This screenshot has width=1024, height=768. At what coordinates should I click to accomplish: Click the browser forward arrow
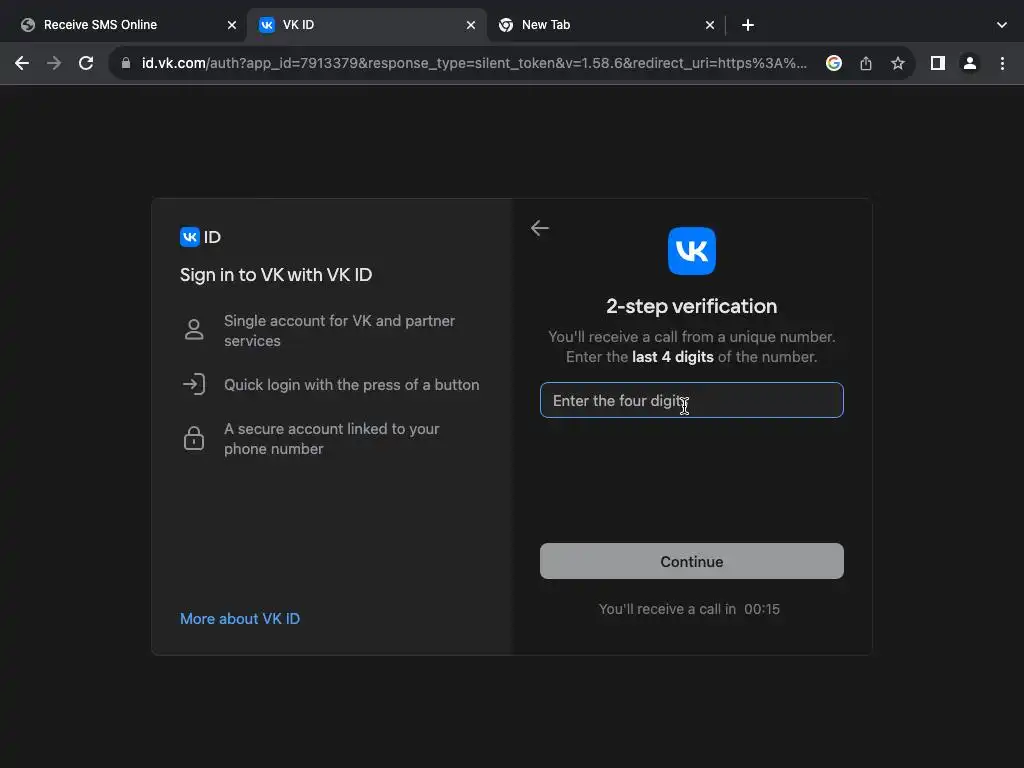click(x=54, y=63)
